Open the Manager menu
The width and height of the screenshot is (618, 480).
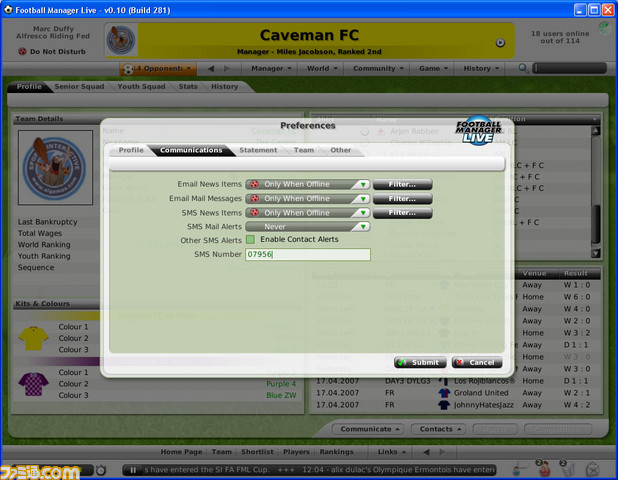(271, 69)
